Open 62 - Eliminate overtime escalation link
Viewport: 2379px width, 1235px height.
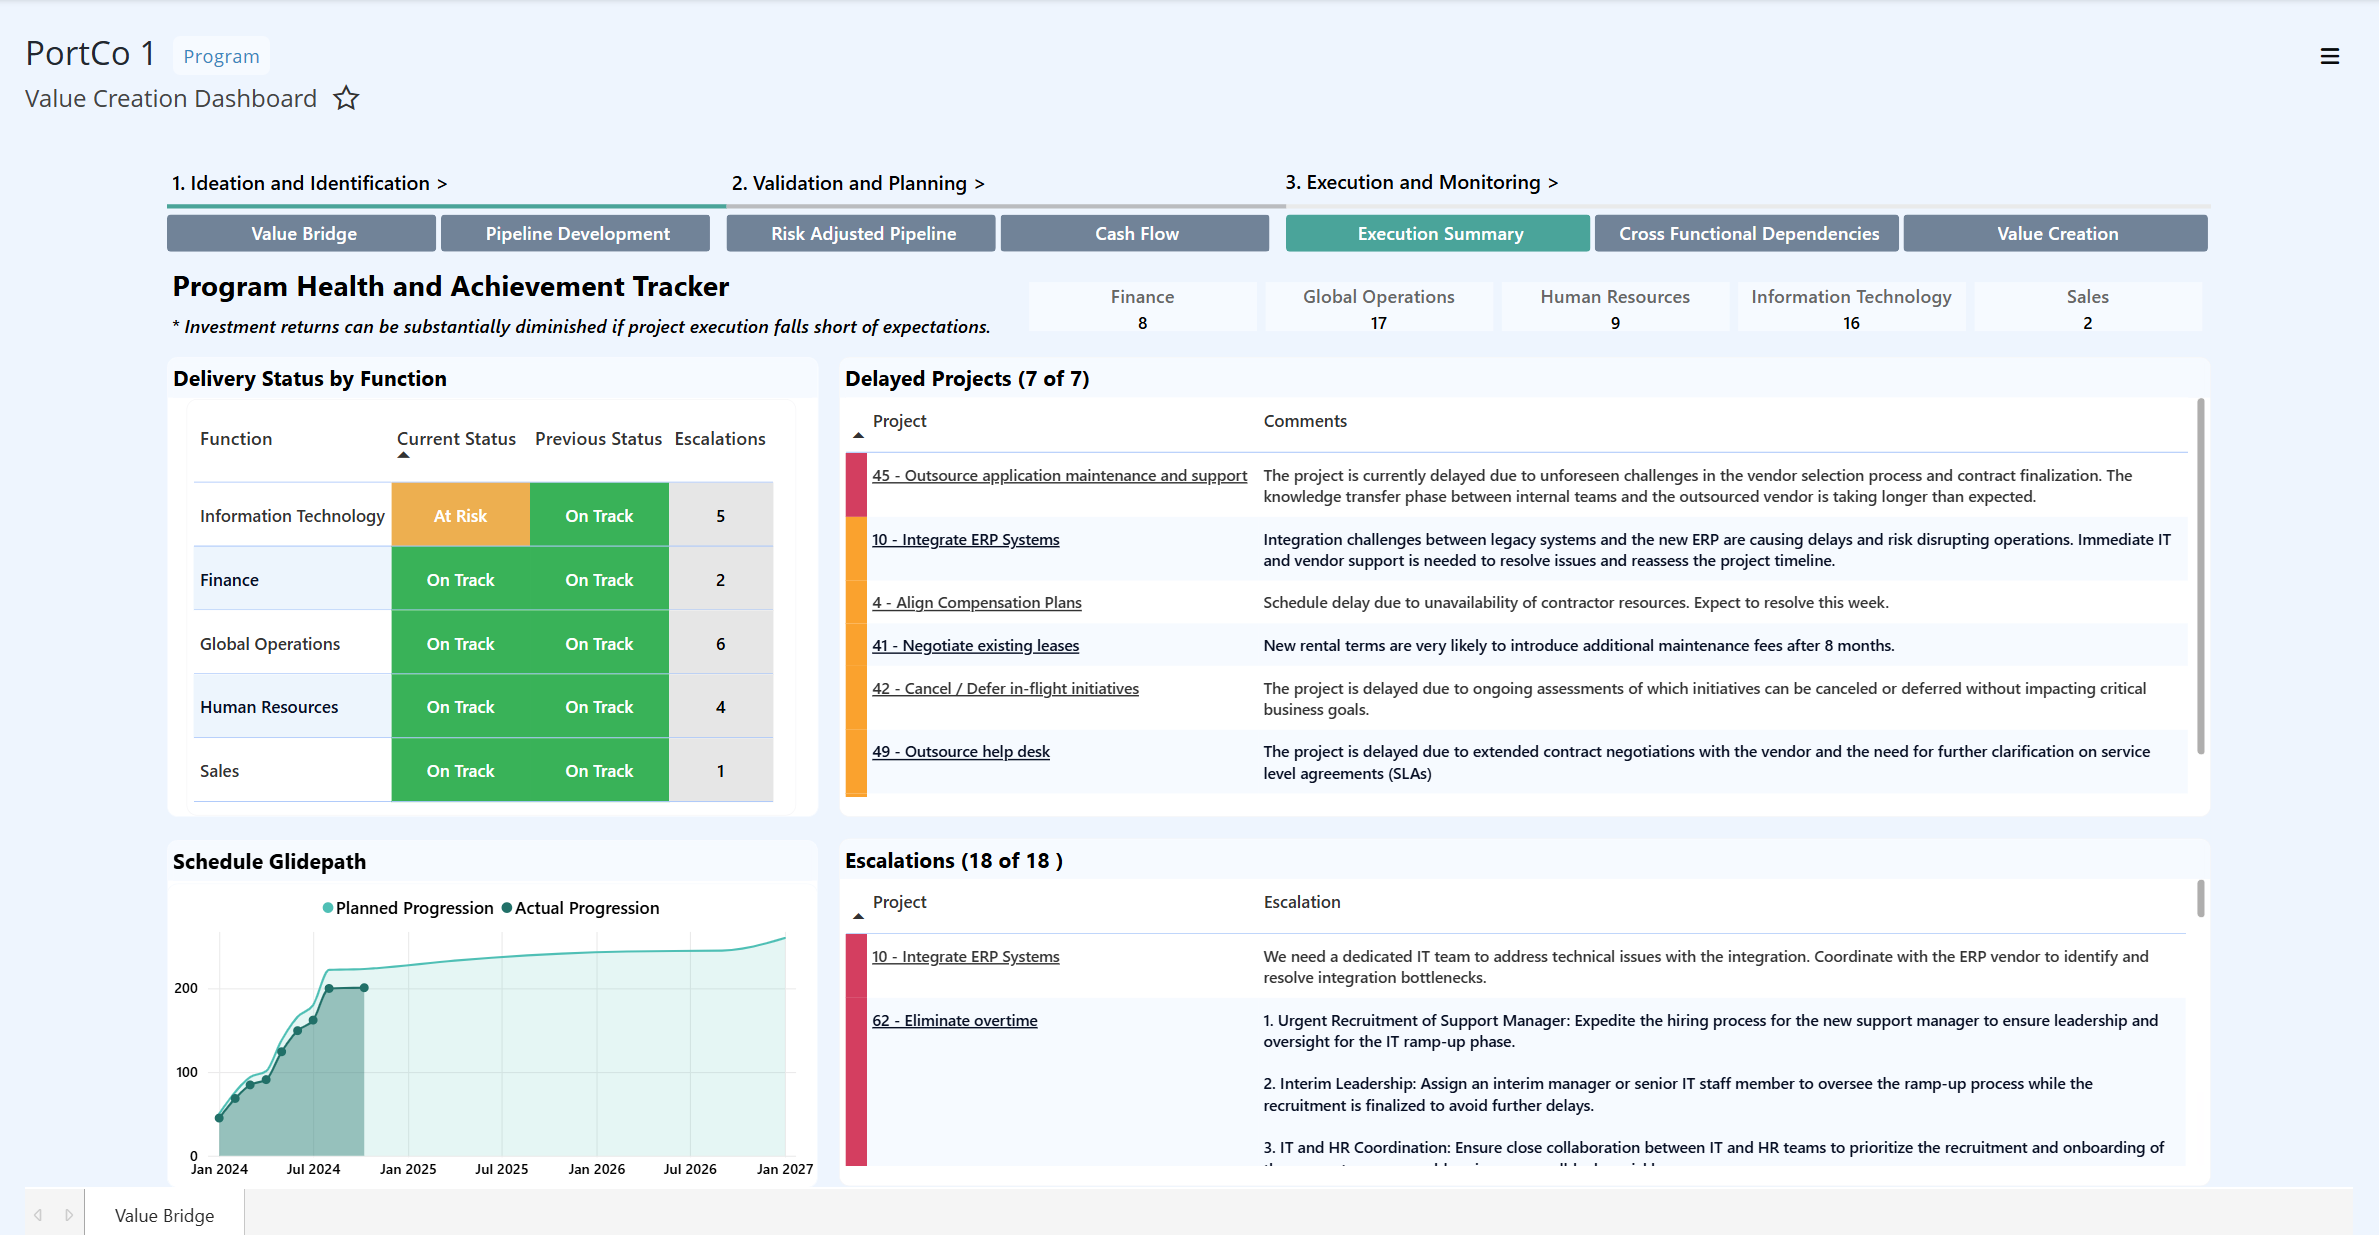click(954, 1020)
